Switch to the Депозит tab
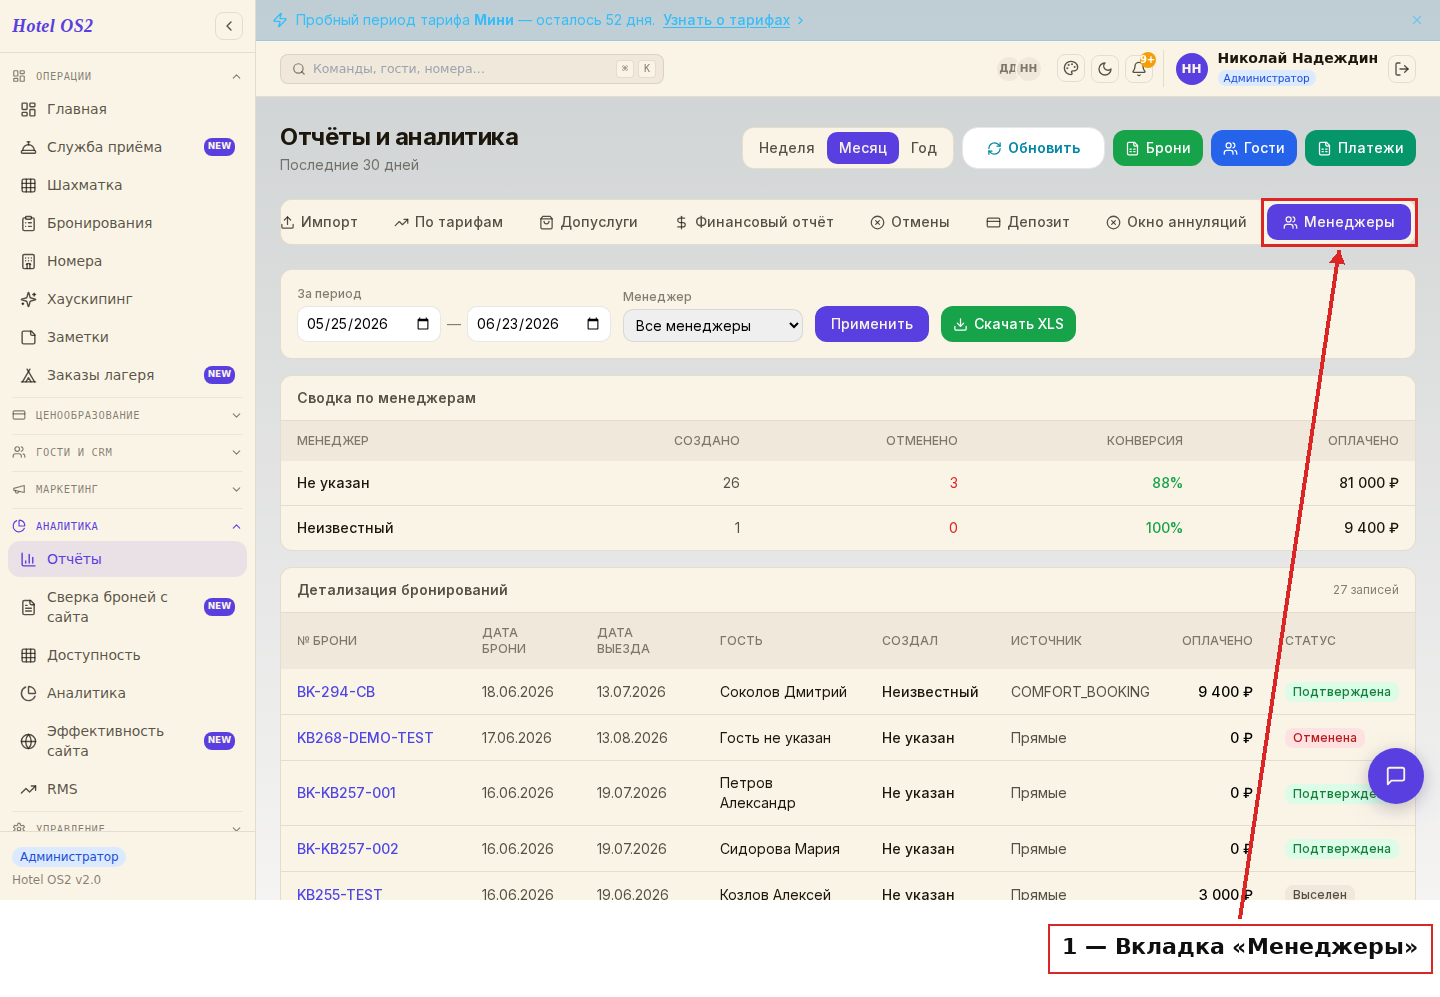1440x997 pixels. [1028, 222]
